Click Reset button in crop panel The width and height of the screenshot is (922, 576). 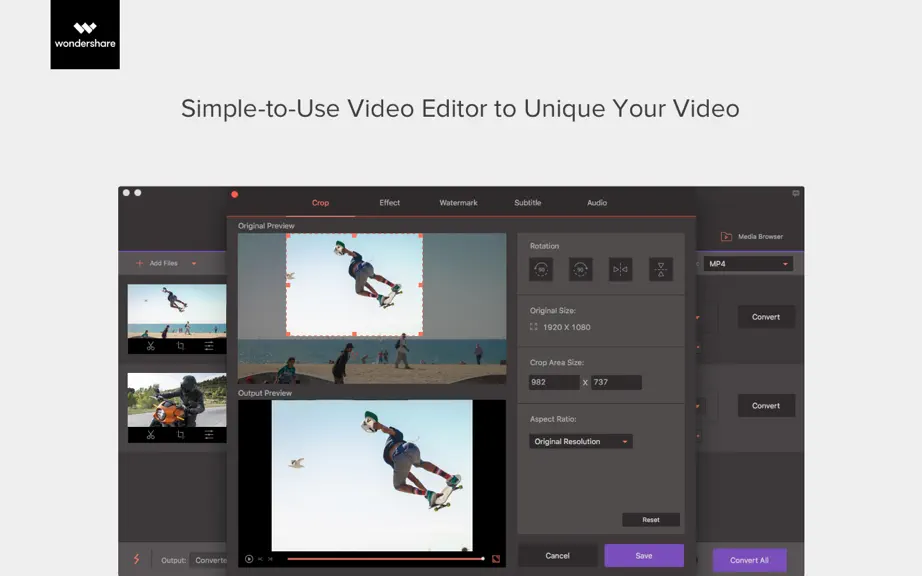click(651, 520)
